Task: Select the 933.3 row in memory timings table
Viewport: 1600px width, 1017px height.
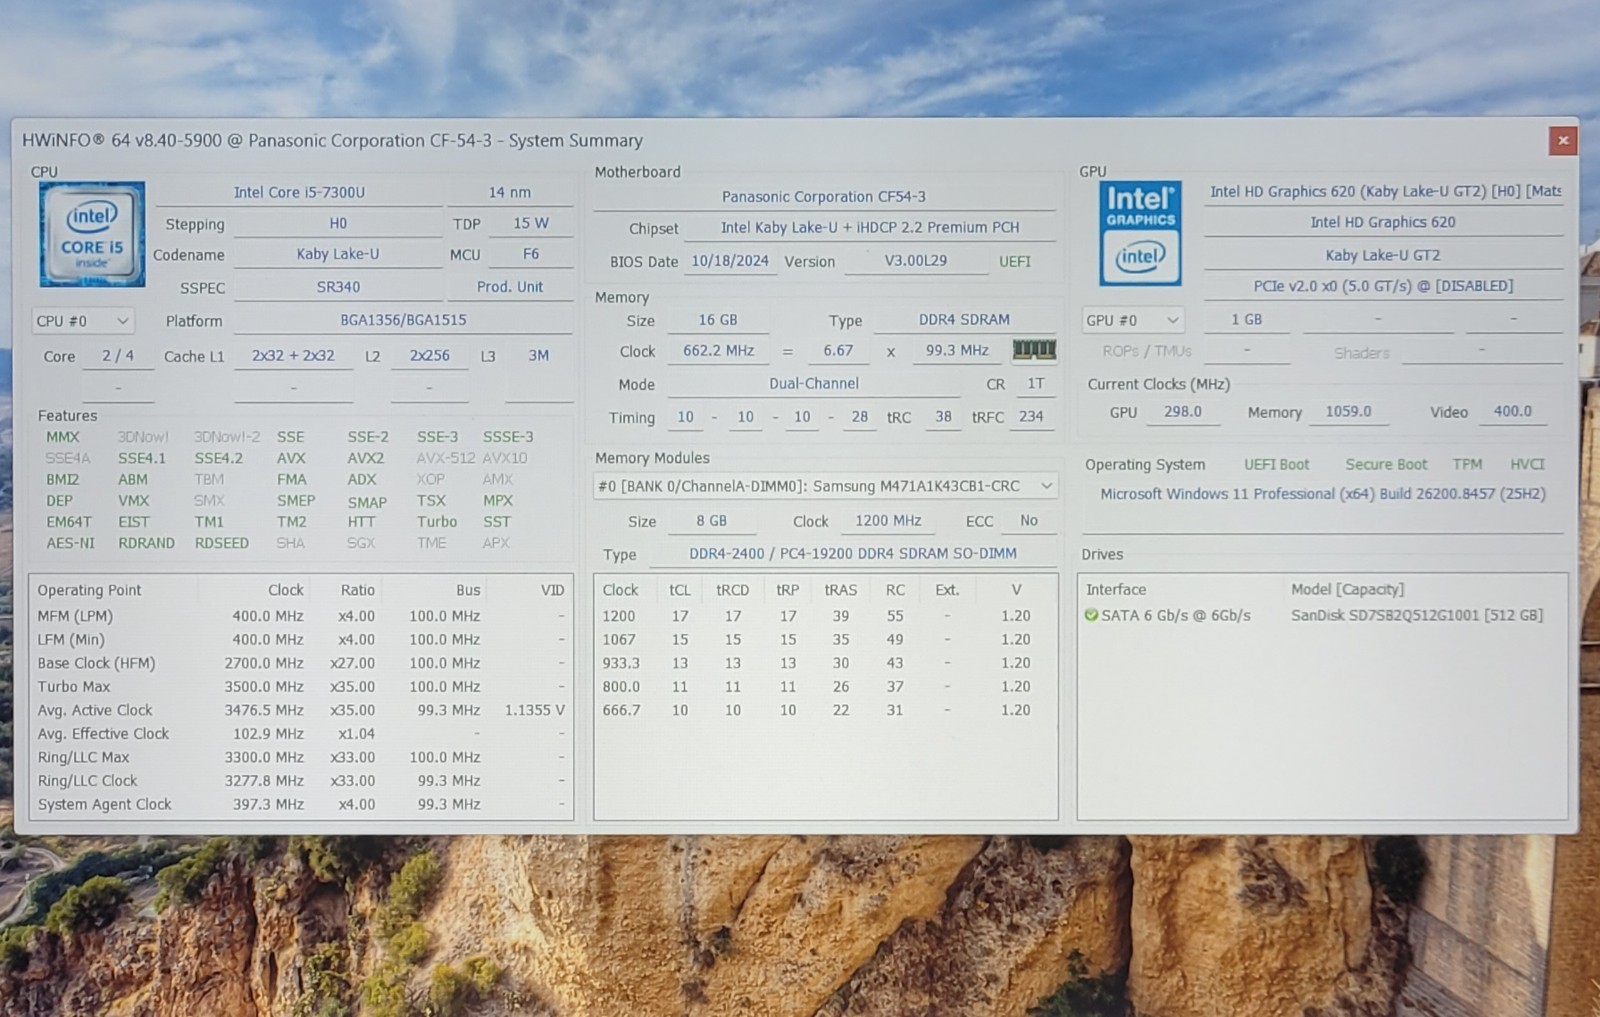Action: coord(825,663)
